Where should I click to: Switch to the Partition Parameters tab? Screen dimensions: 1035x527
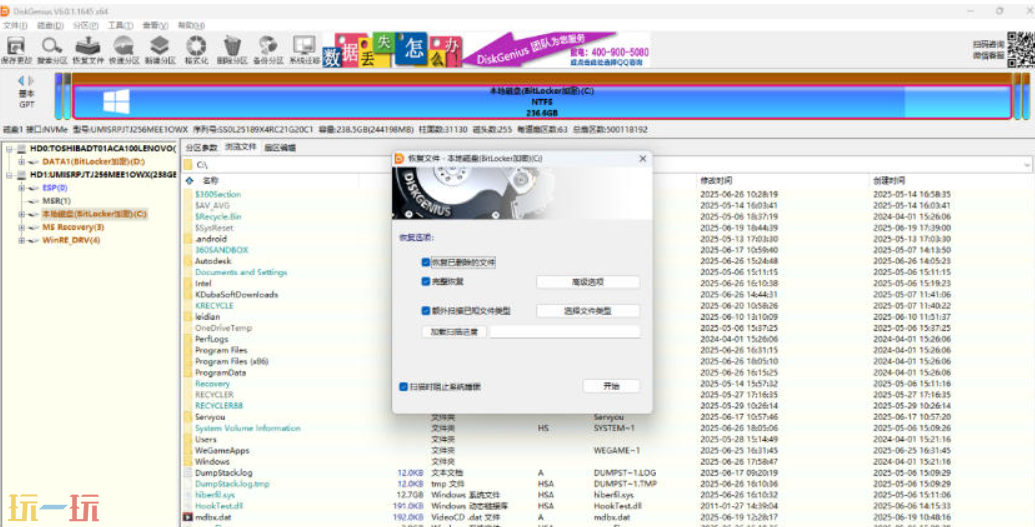(201, 147)
